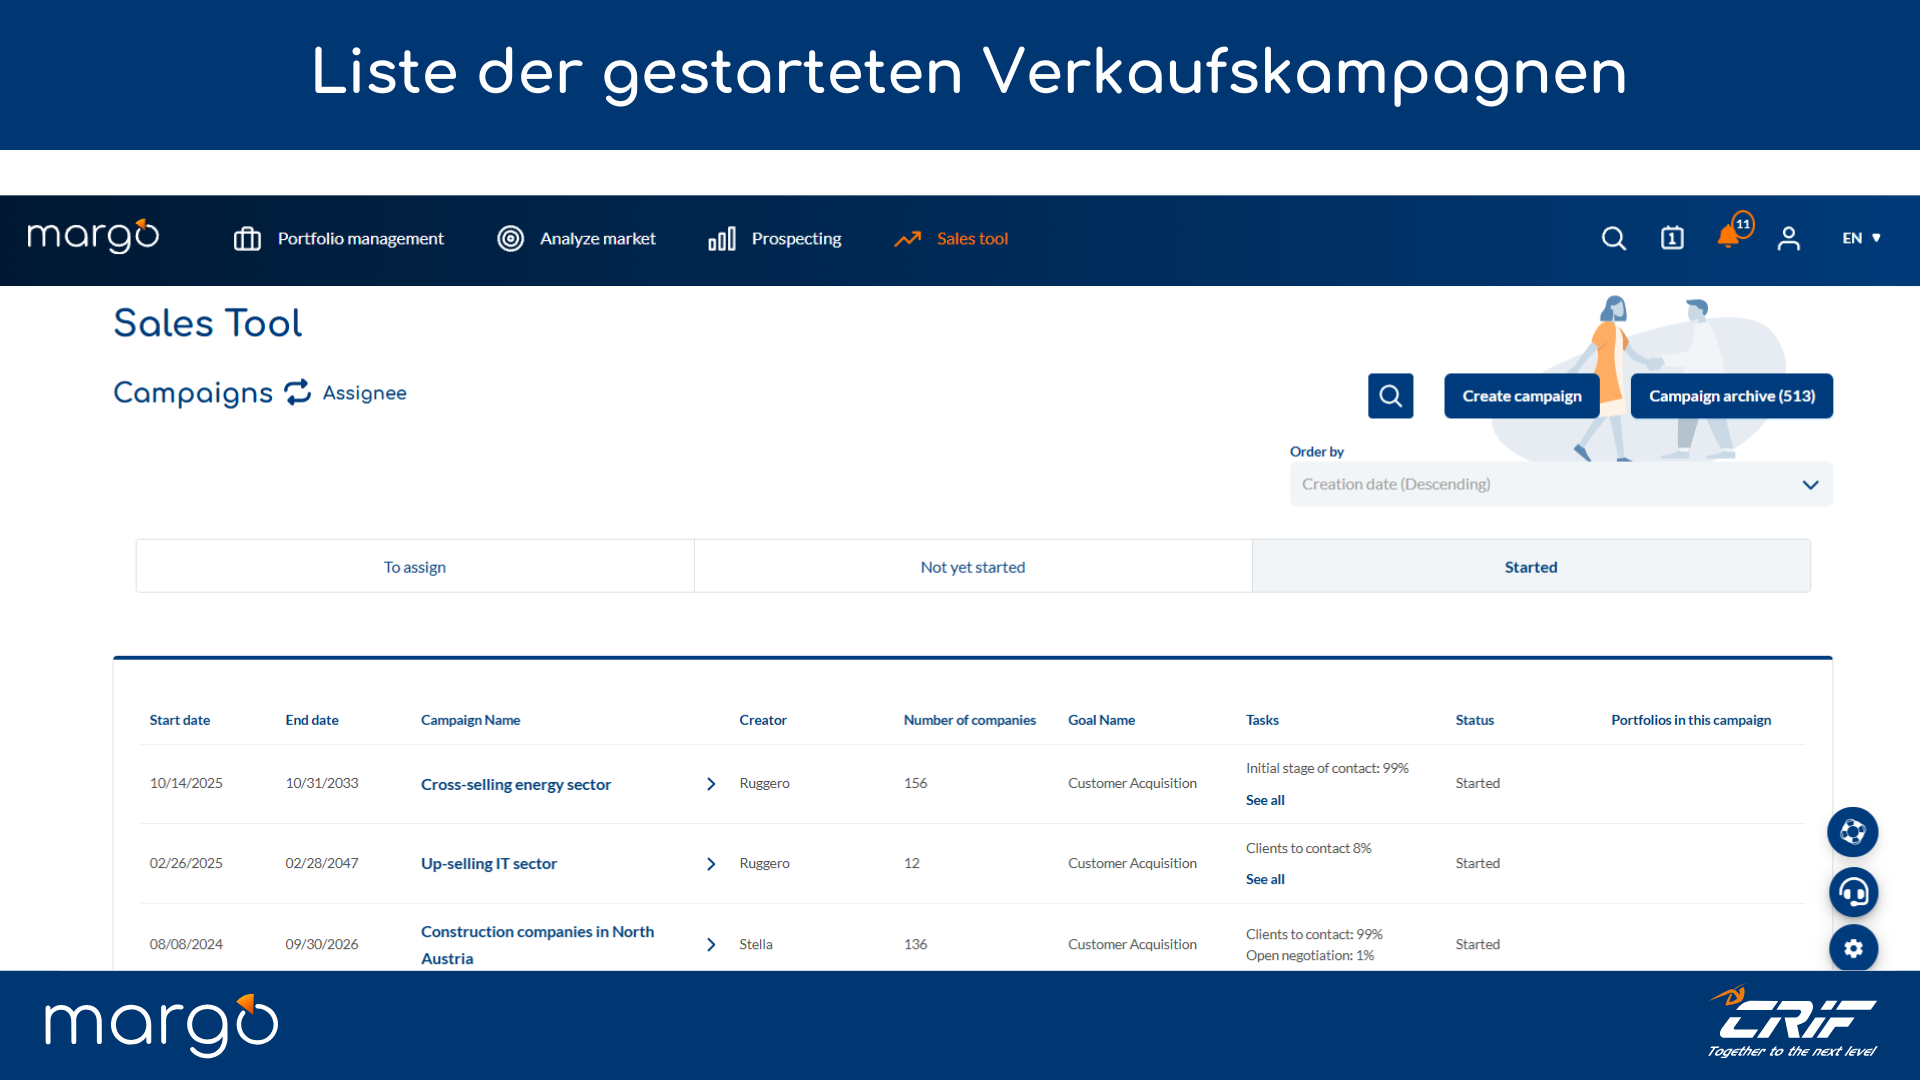Viewport: 1920px width, 1080px height.
Task: Click the Sales tool trend arrow icon
Action: click(908, 239)
